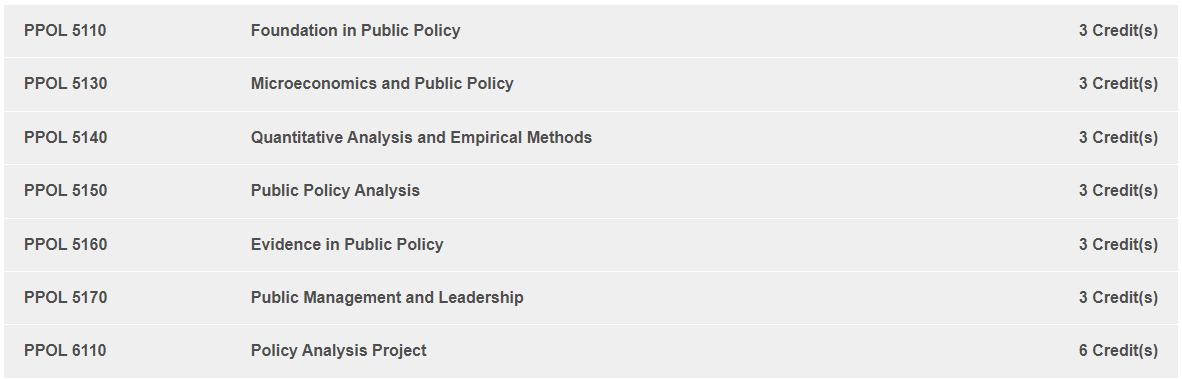Image resolution: width=1182 pixels, height=379 pixels.
Task: Click credits for Public Policy Analysis row
Action: (1118, 191)
